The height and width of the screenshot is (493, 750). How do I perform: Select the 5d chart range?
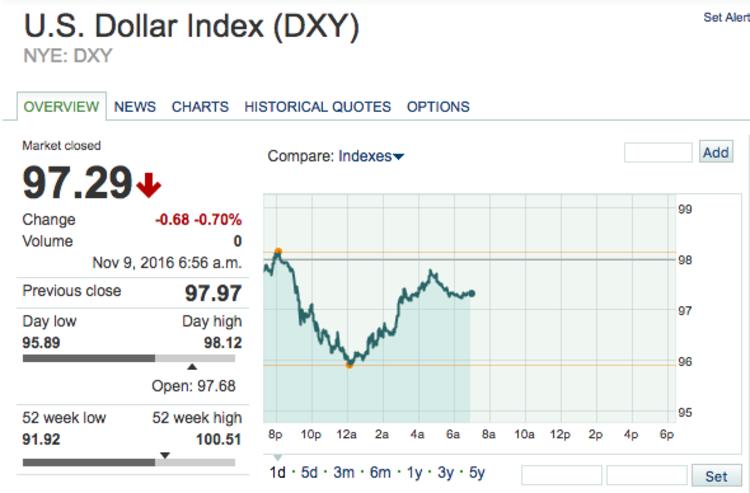pyautogui.click(x=309, y=472)
